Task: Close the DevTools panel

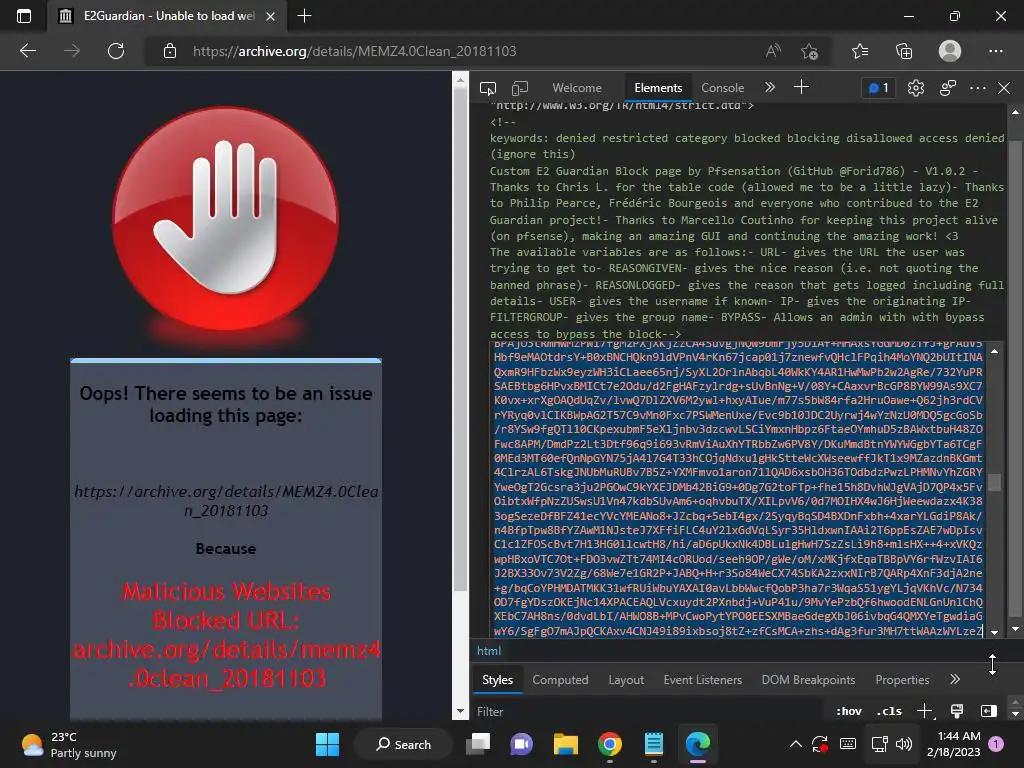Action: point(1004,88)
